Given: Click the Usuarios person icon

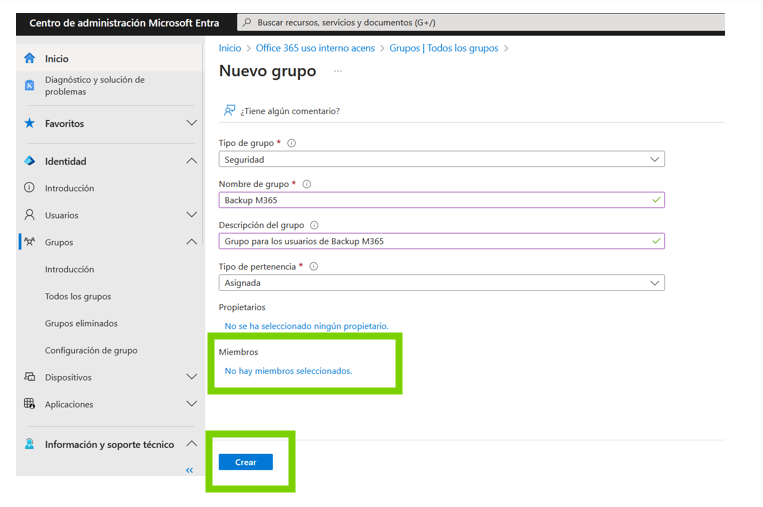Looking at the screenshot, I should tap(29, 215).
